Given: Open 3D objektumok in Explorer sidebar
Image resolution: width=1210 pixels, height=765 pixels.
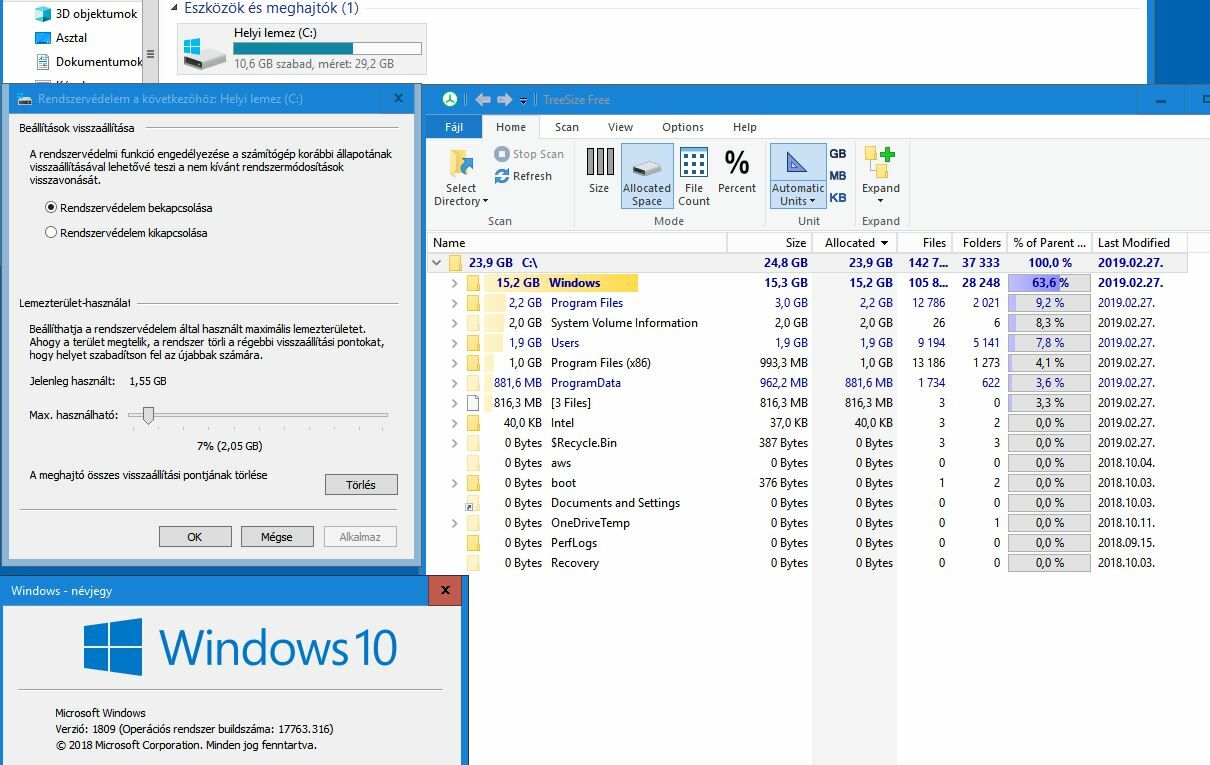Looking at the screenshot, I should click(87, 14).
